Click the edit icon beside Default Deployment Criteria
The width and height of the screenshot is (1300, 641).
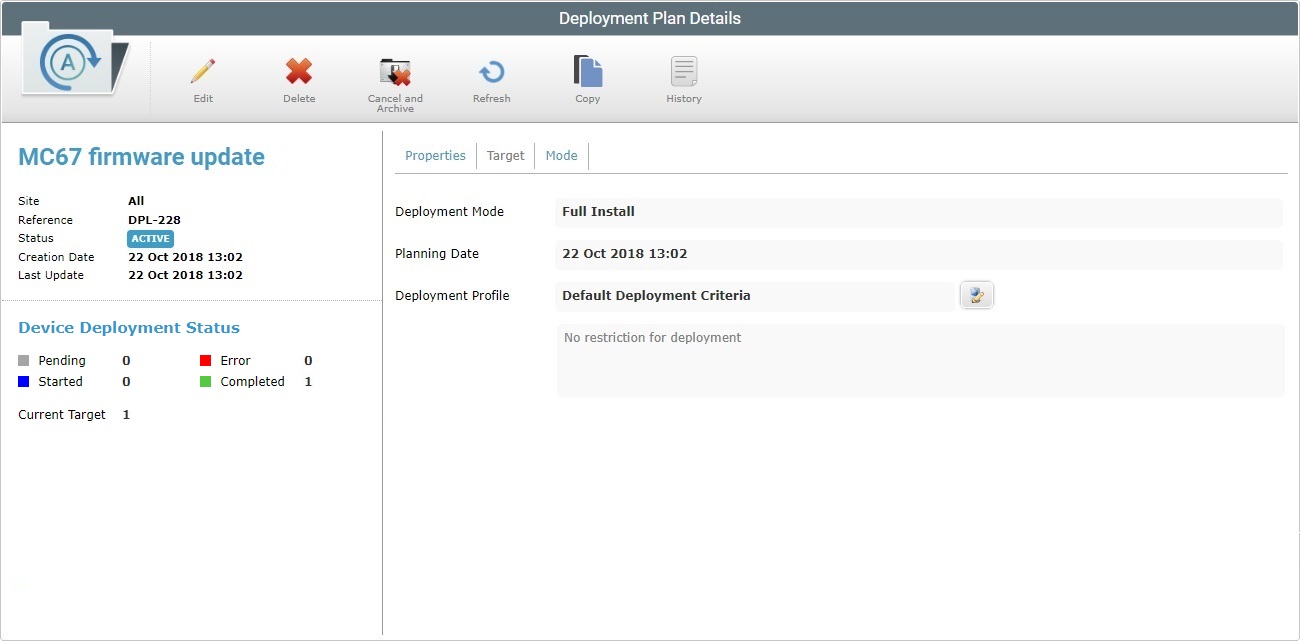click(x=976, y=294)
